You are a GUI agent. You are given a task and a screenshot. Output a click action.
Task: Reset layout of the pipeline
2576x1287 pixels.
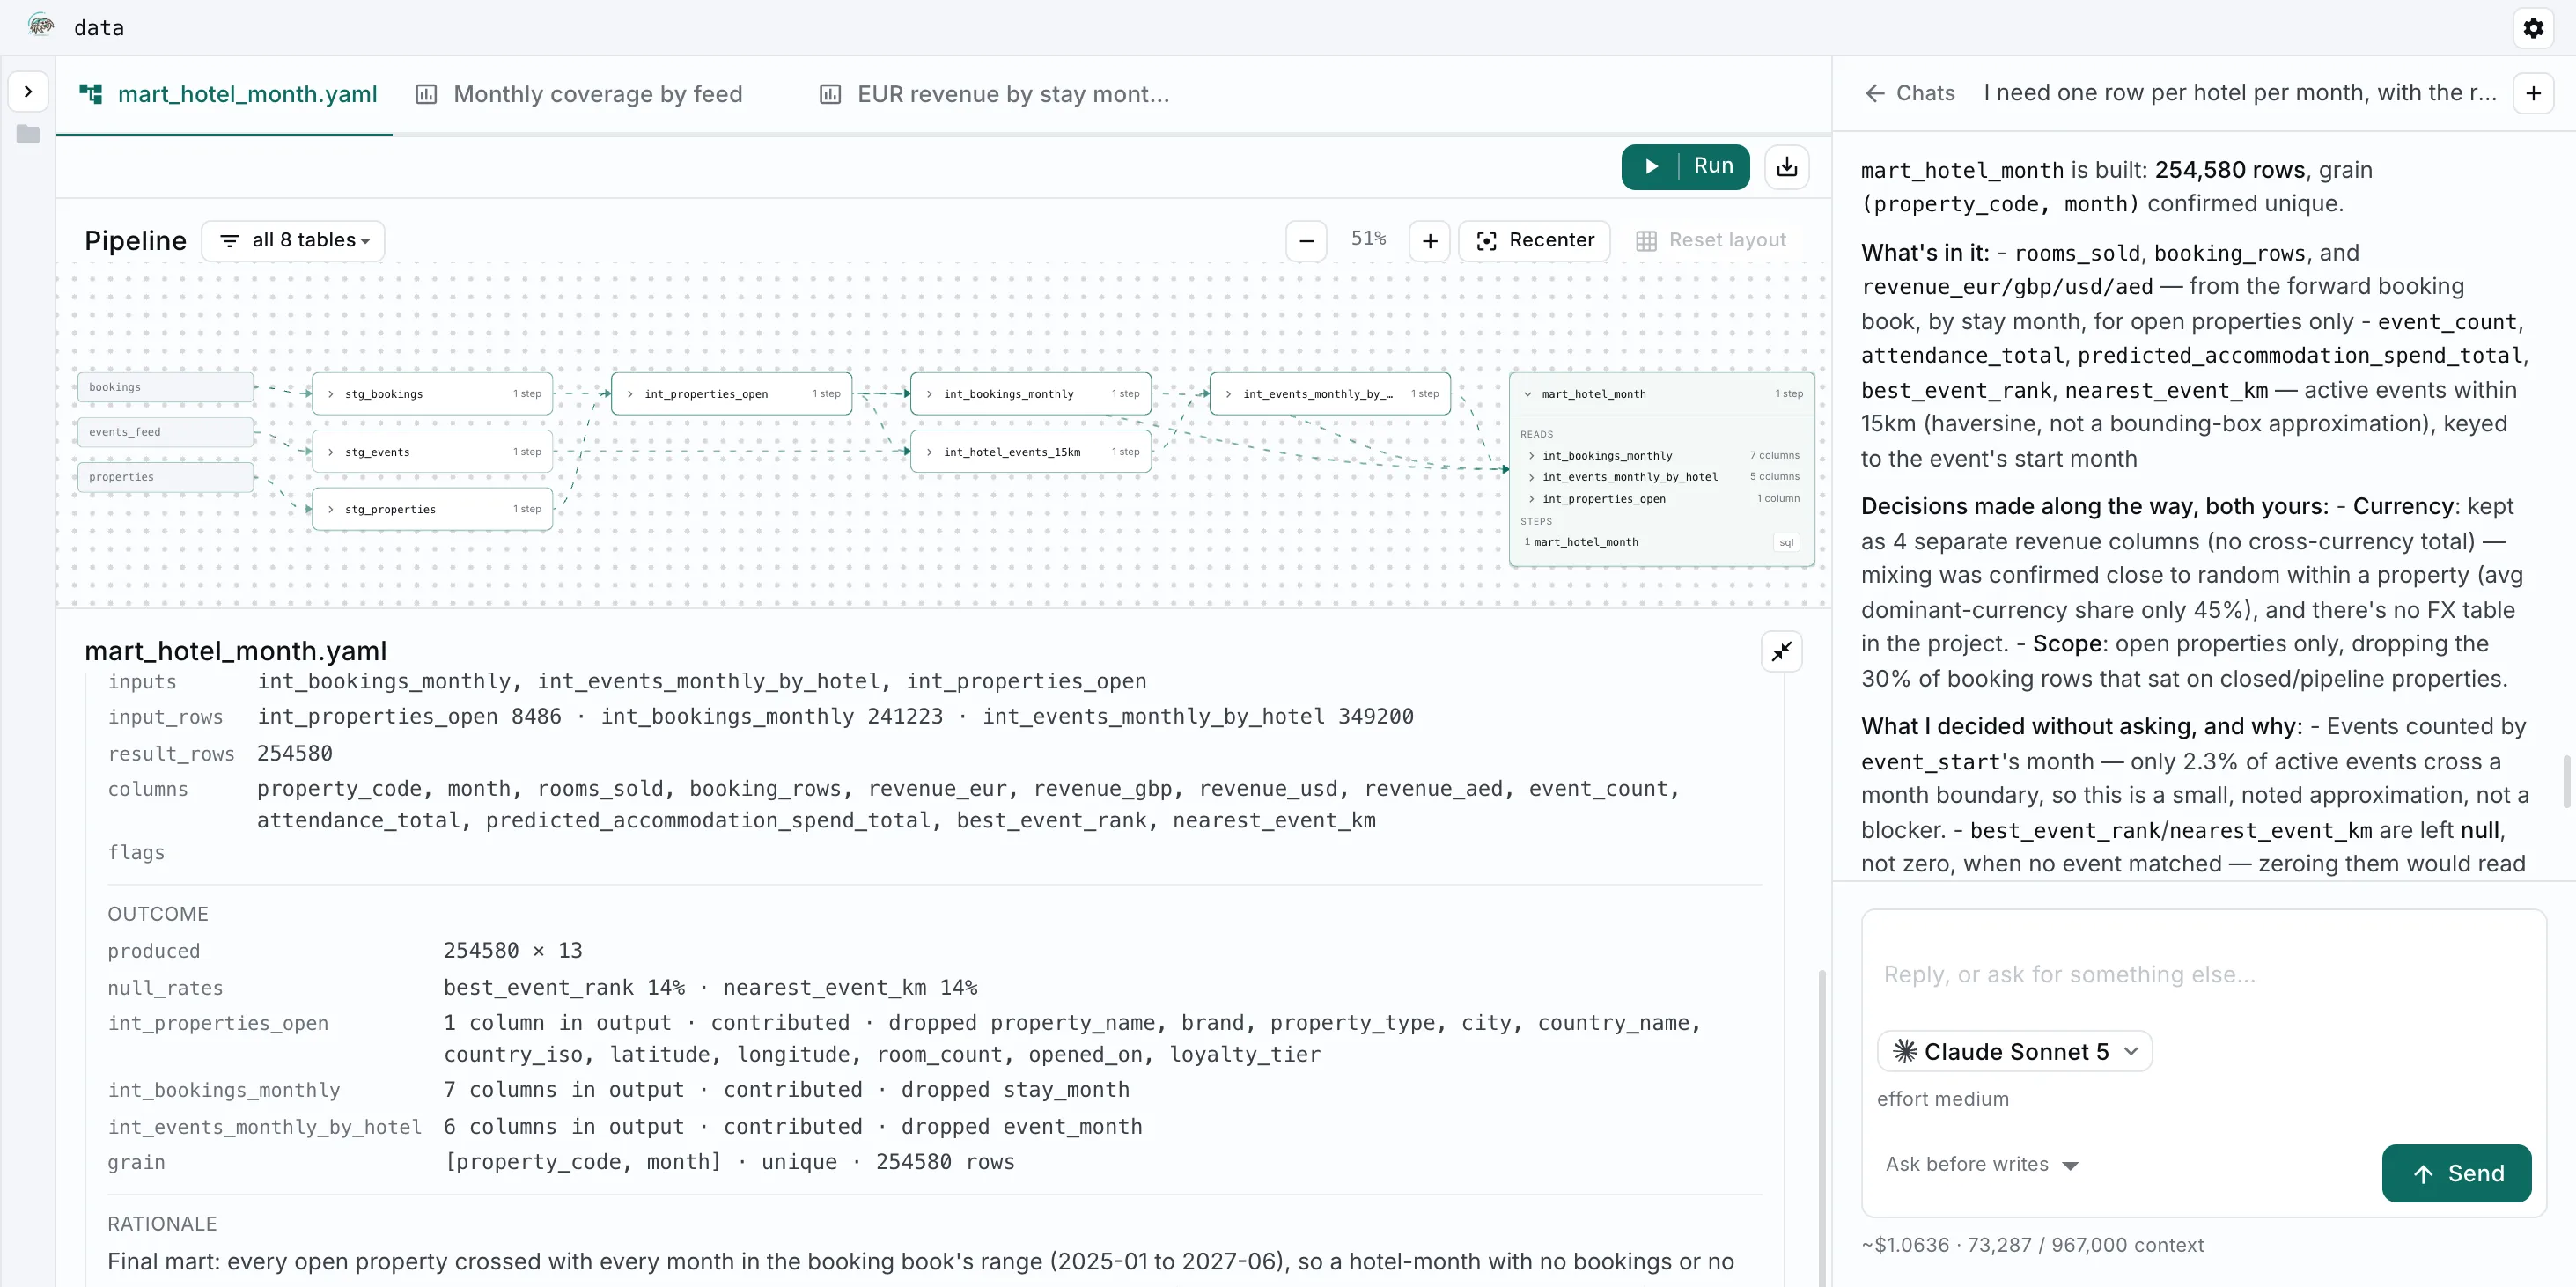click(1711, 241)
